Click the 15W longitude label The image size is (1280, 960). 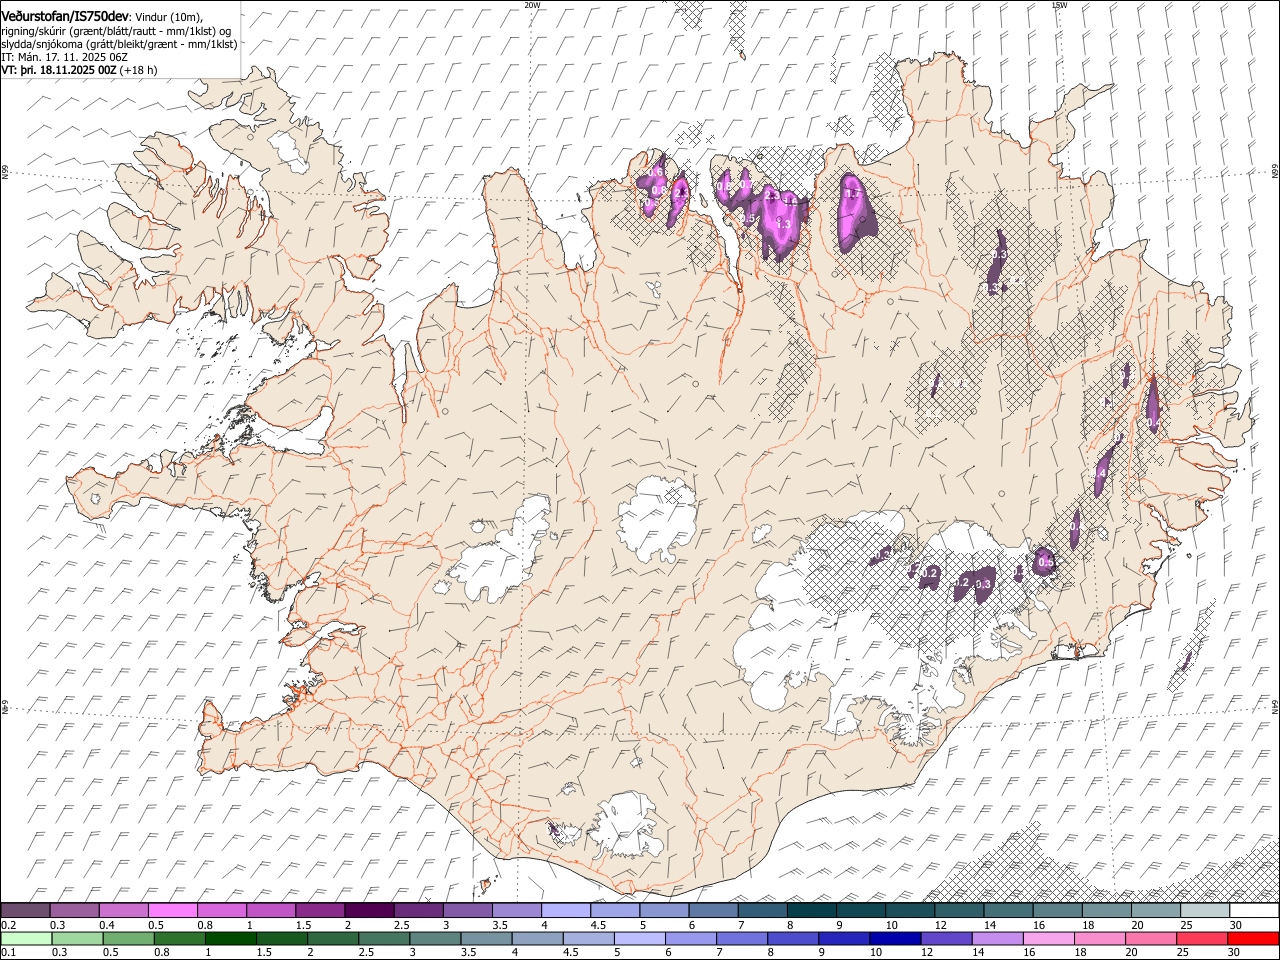(1059, 5)
